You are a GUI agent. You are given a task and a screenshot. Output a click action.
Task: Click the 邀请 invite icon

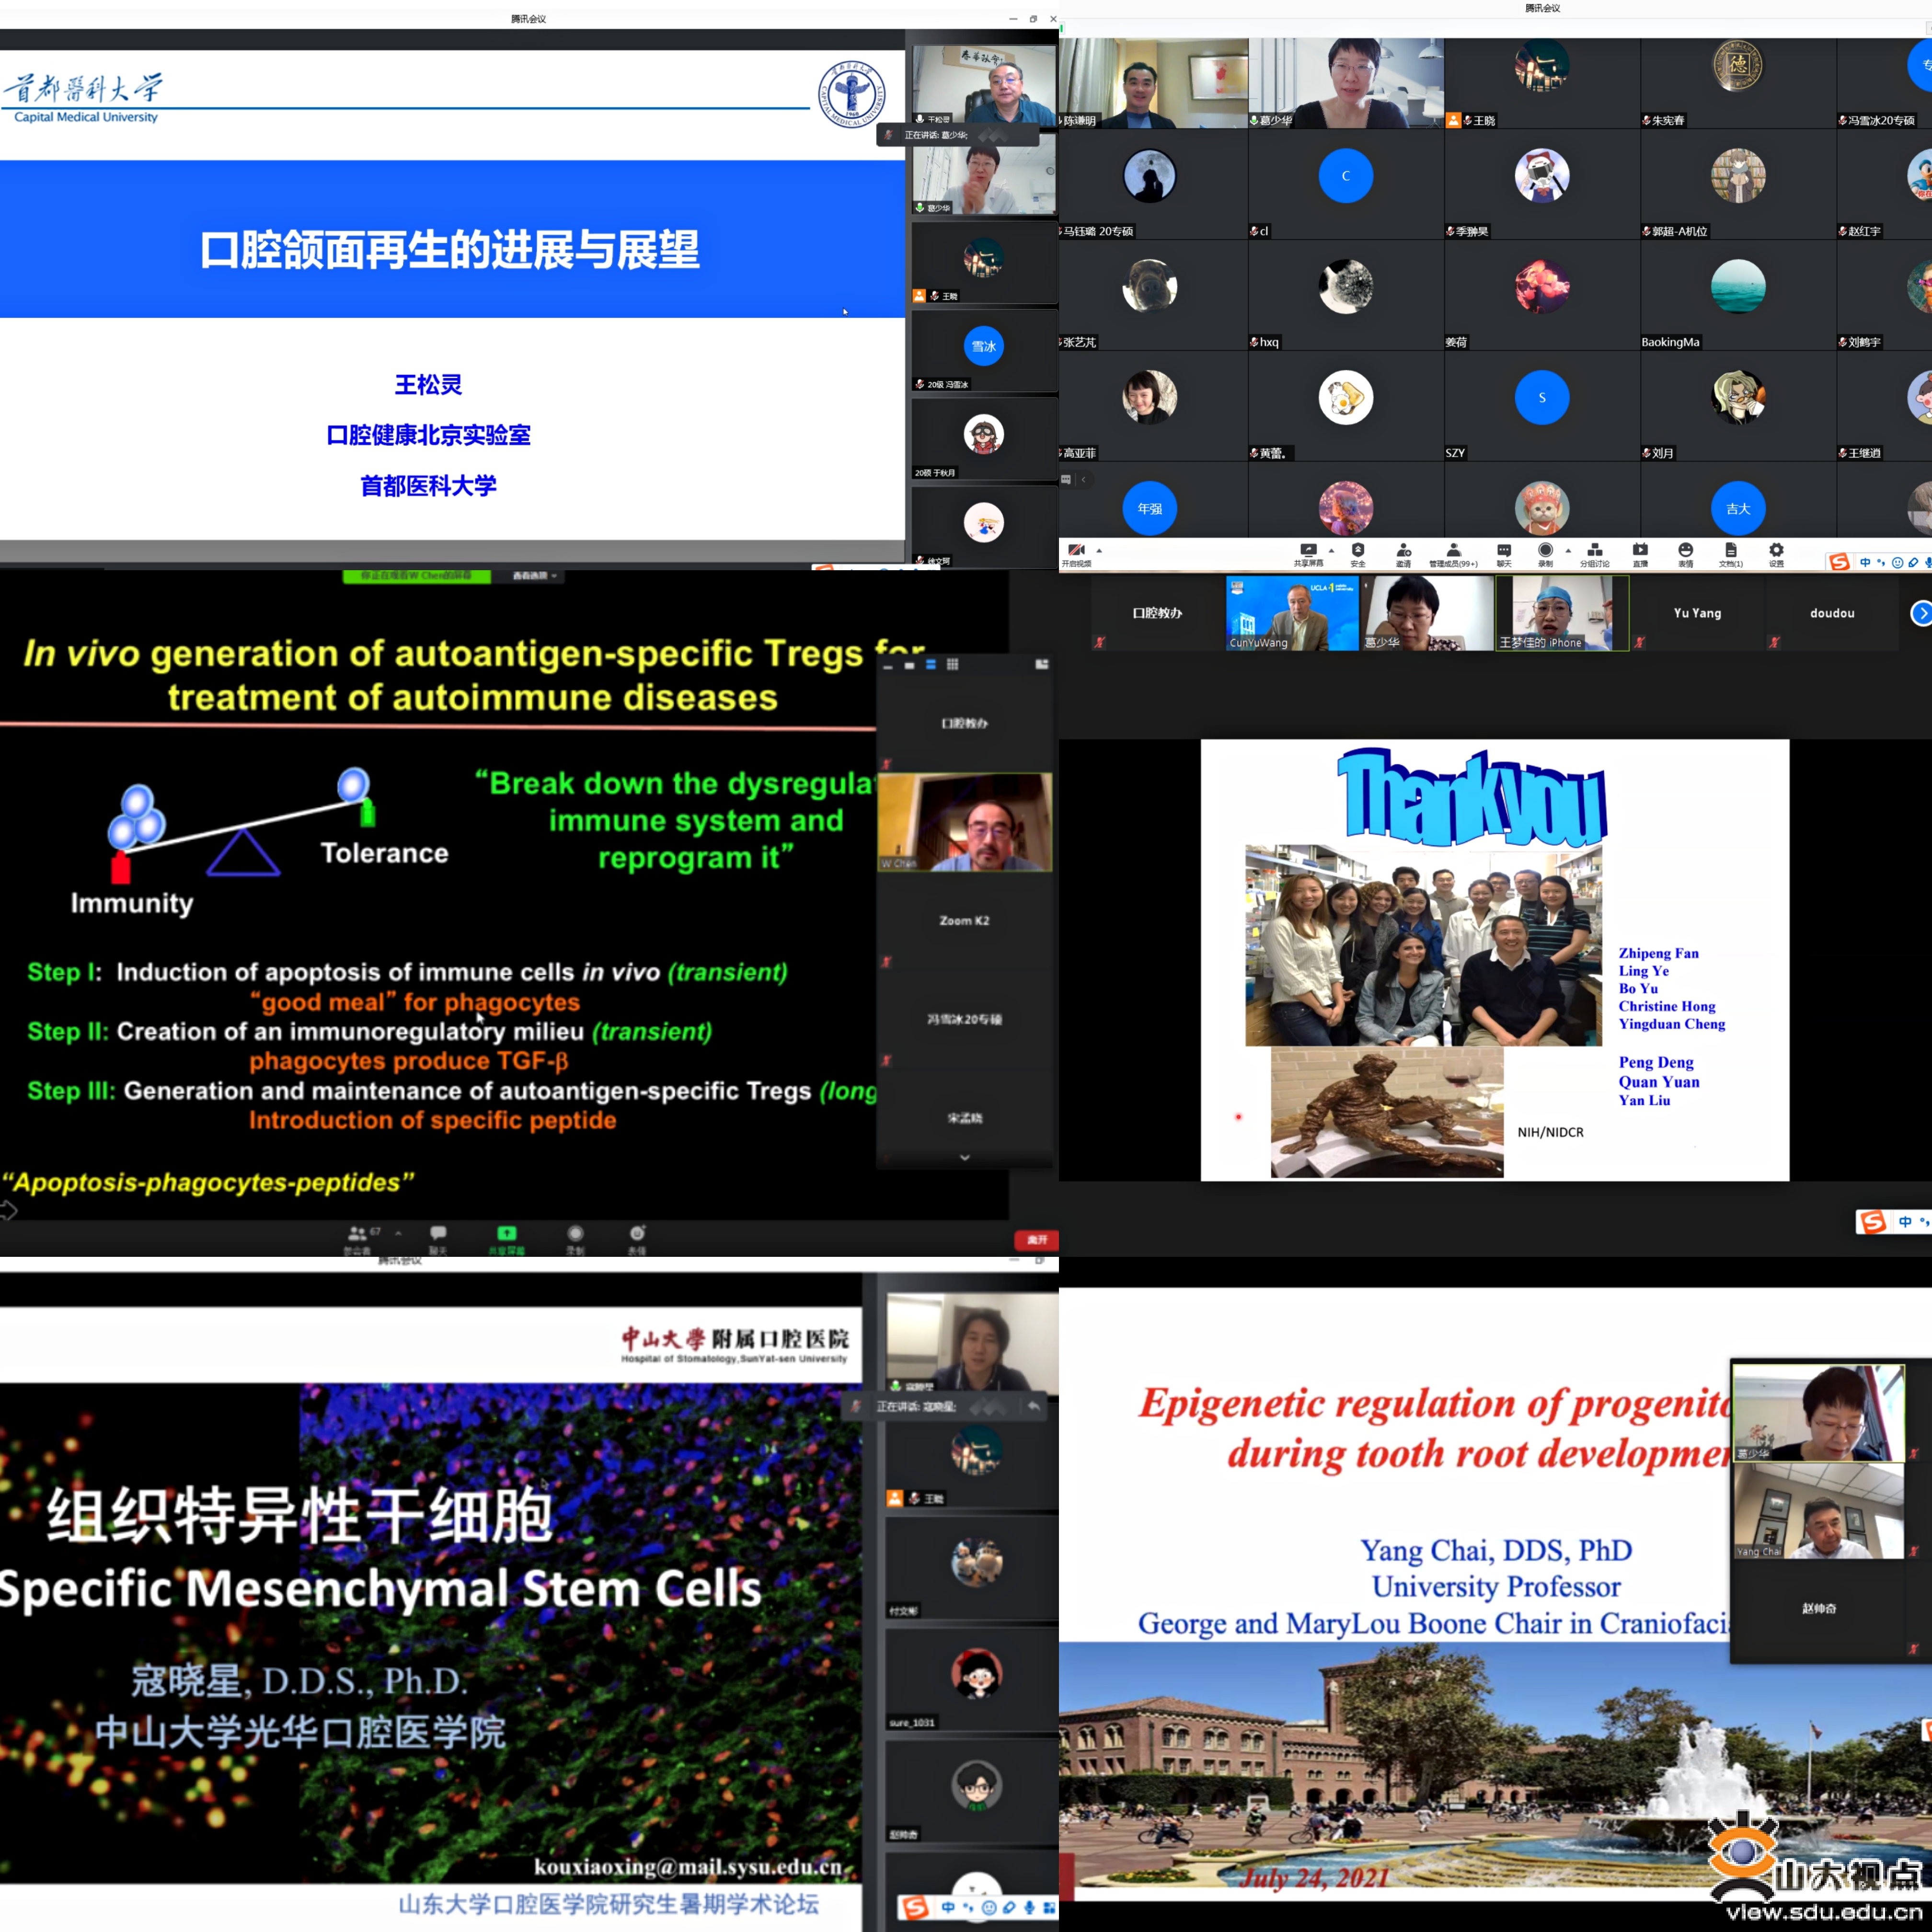pos(1404,551)
